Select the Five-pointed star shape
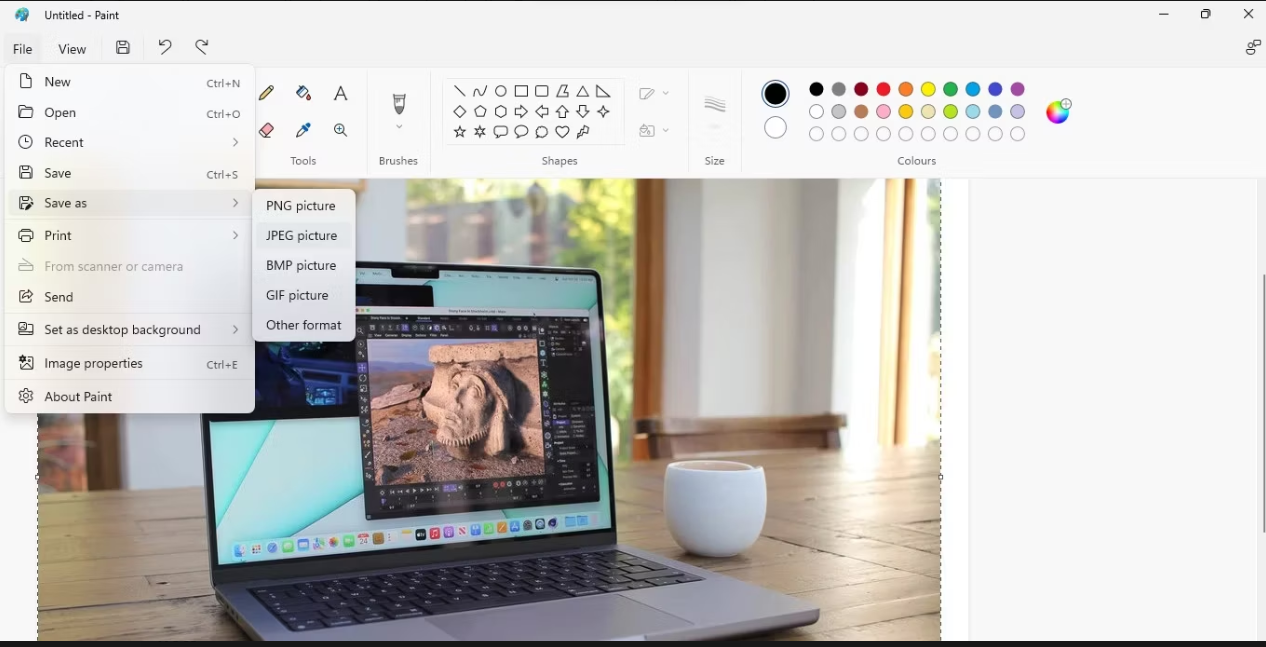Screen dimensions: 1266x647 point(459,131)
